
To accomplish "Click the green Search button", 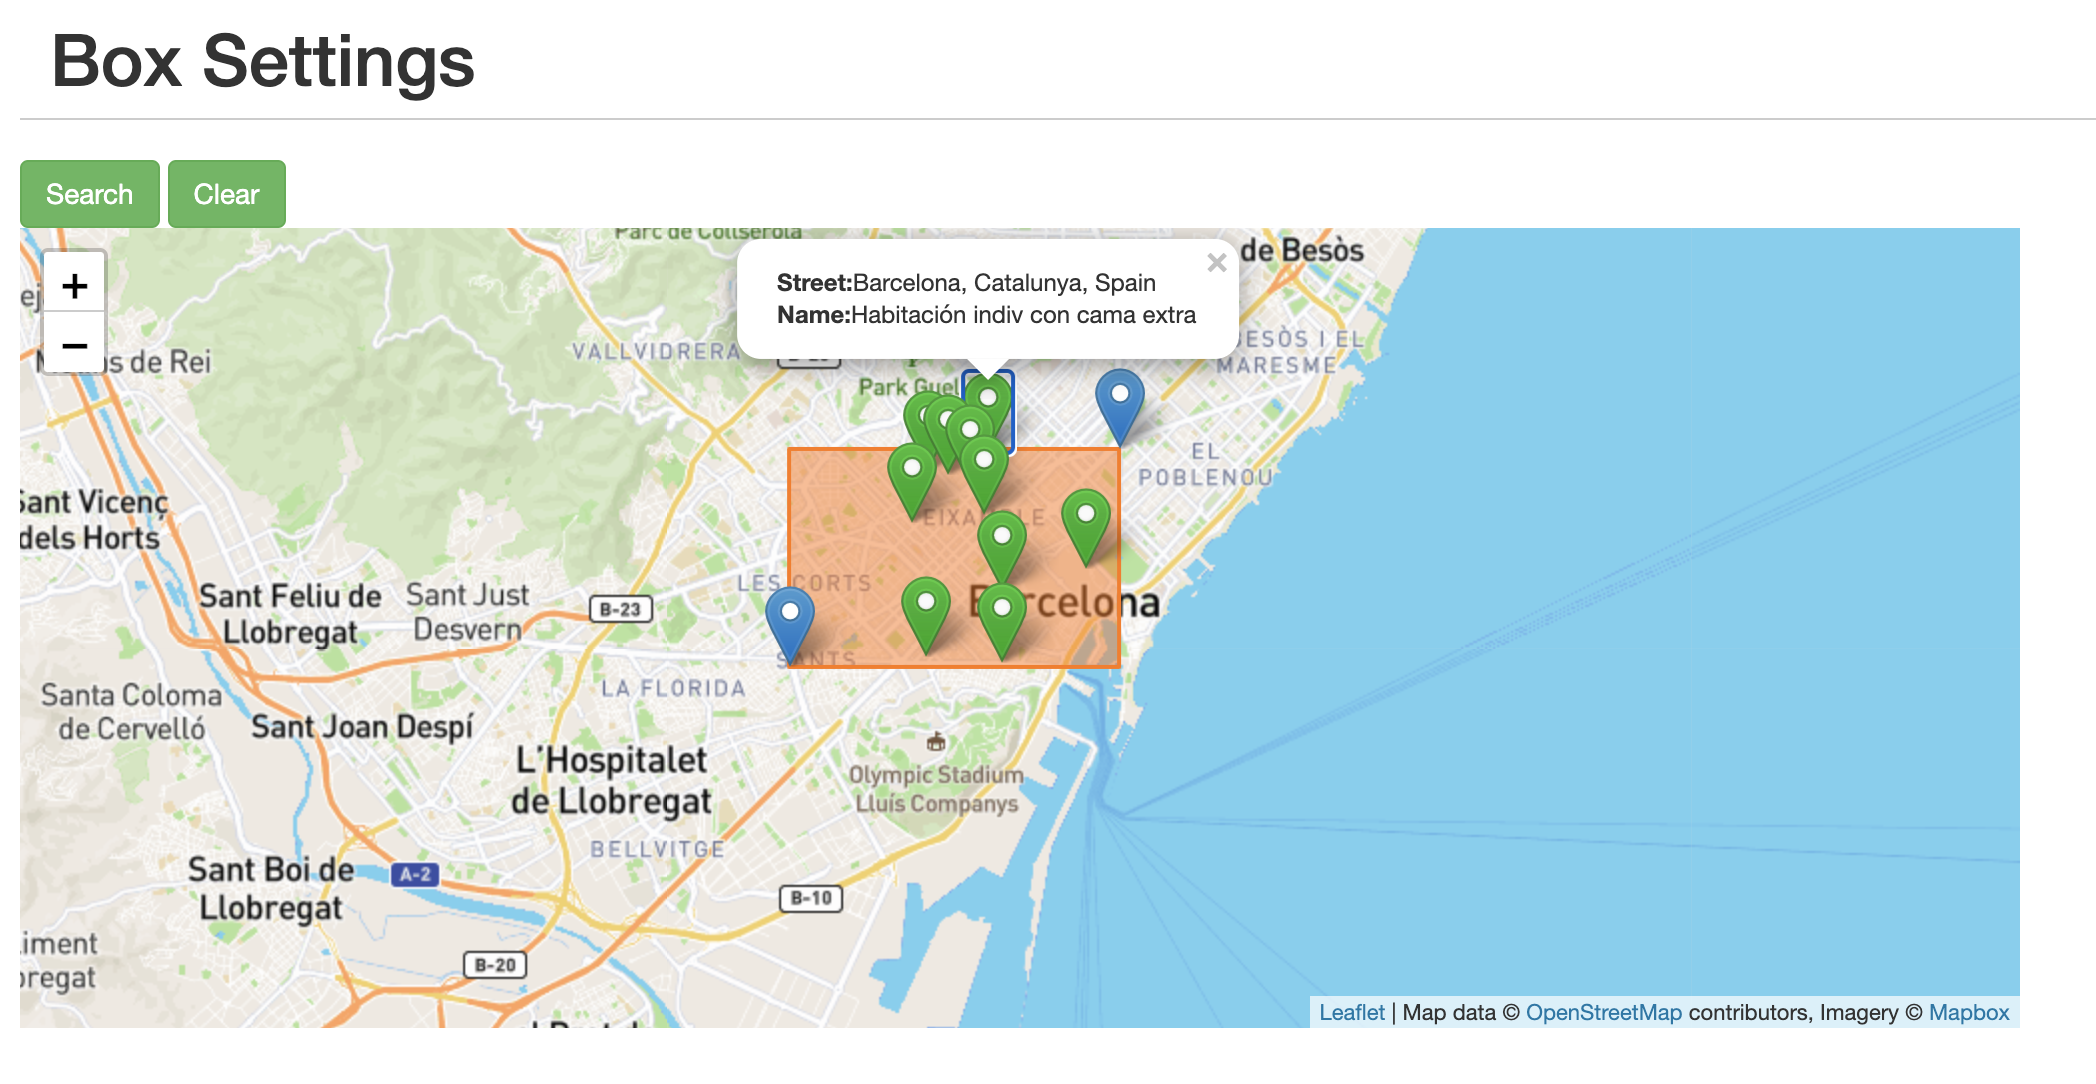I will 89,194.
